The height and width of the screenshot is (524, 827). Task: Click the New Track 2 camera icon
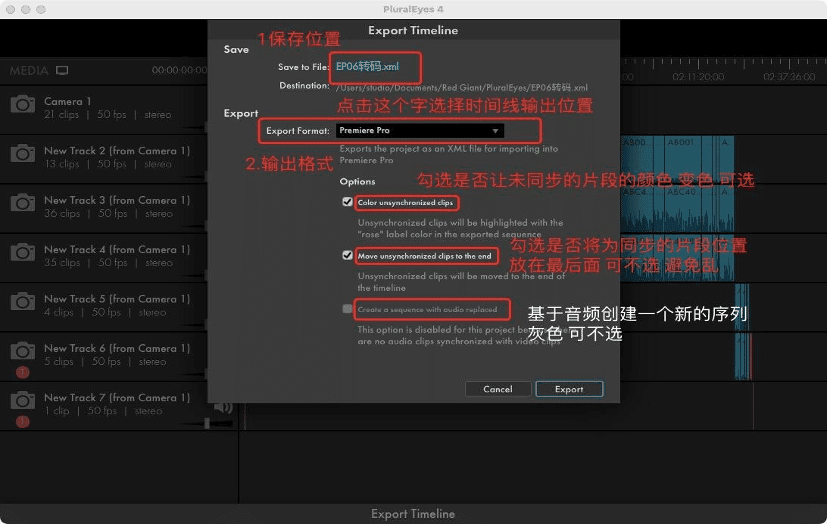pyautogui.click(x=22, y=153)
